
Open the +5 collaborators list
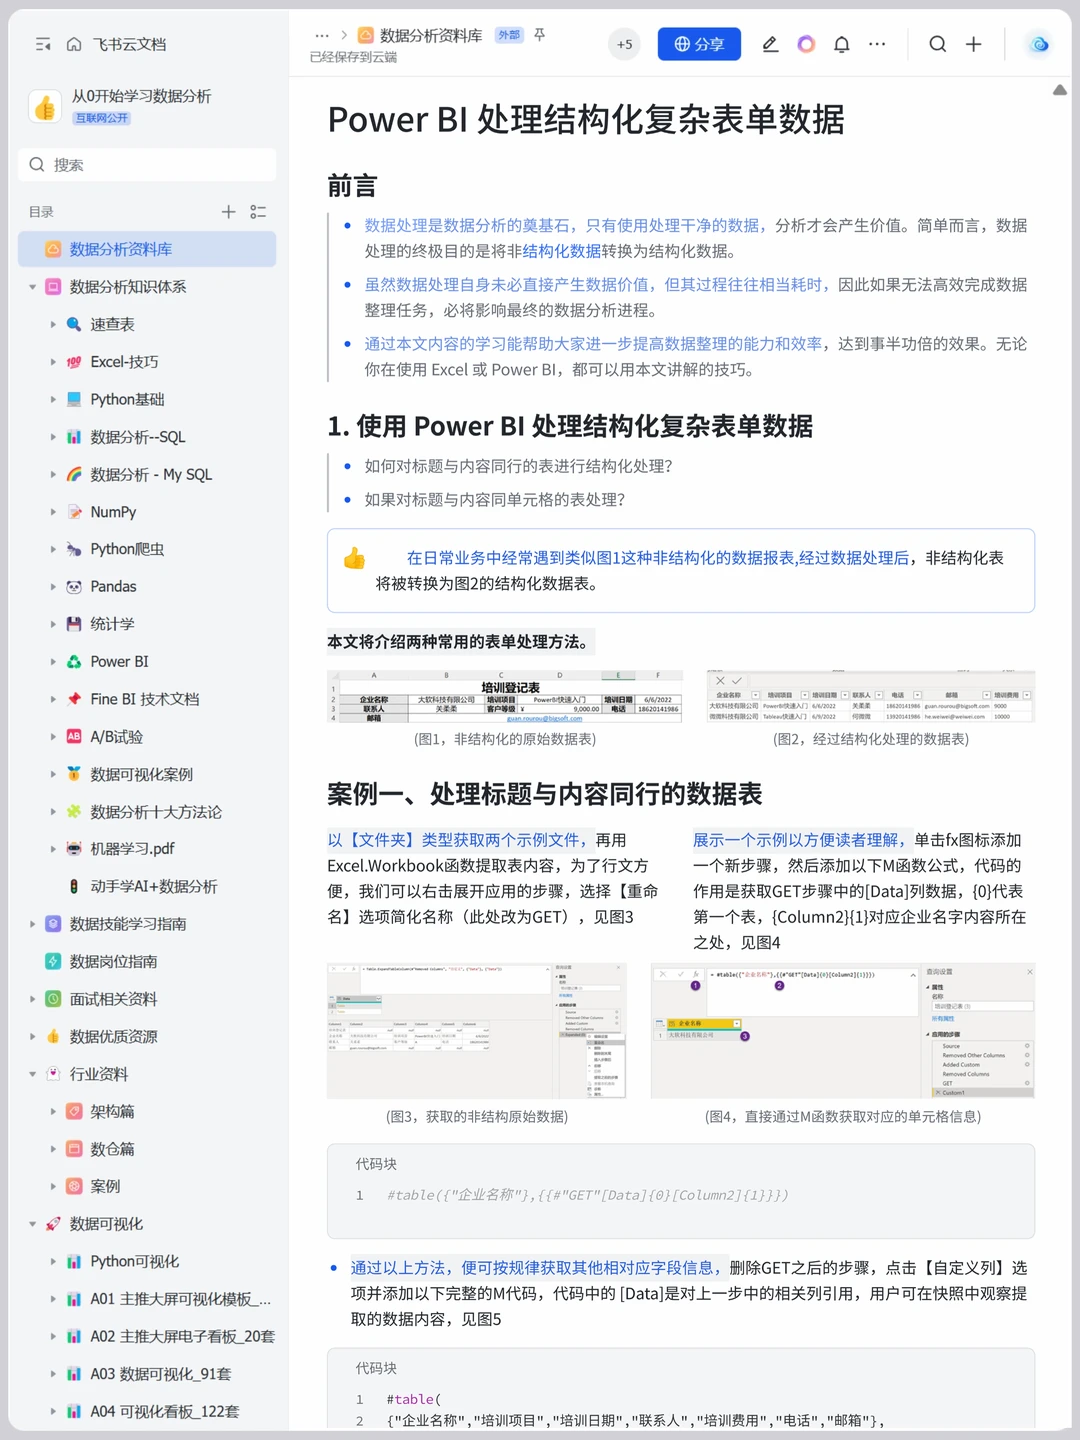coord(624,44)
